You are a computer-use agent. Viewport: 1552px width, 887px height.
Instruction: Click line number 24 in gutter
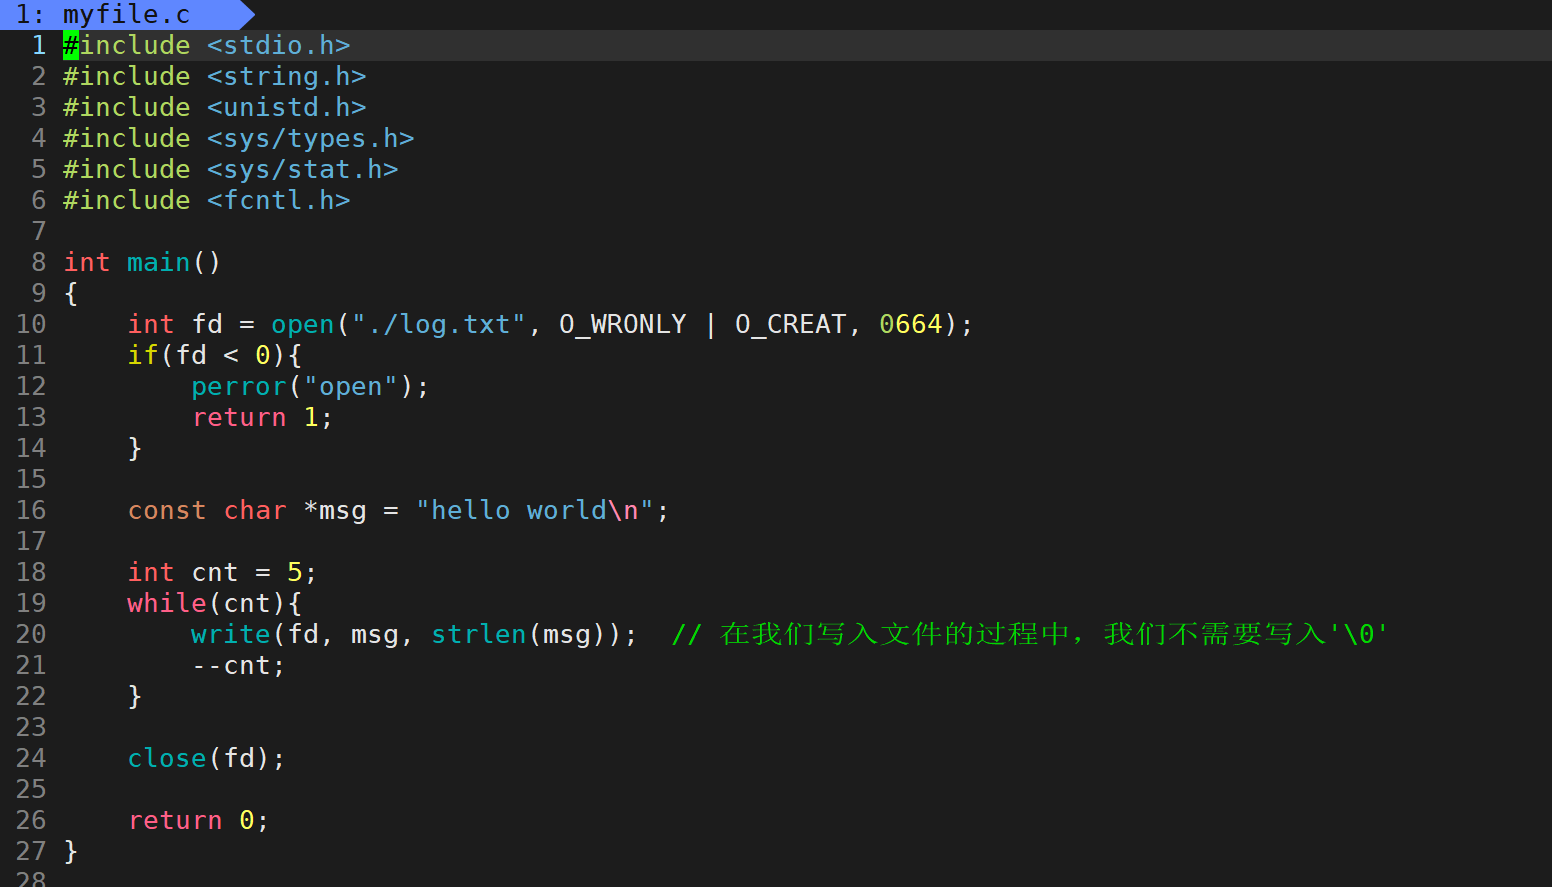click(x=31, y=758)
